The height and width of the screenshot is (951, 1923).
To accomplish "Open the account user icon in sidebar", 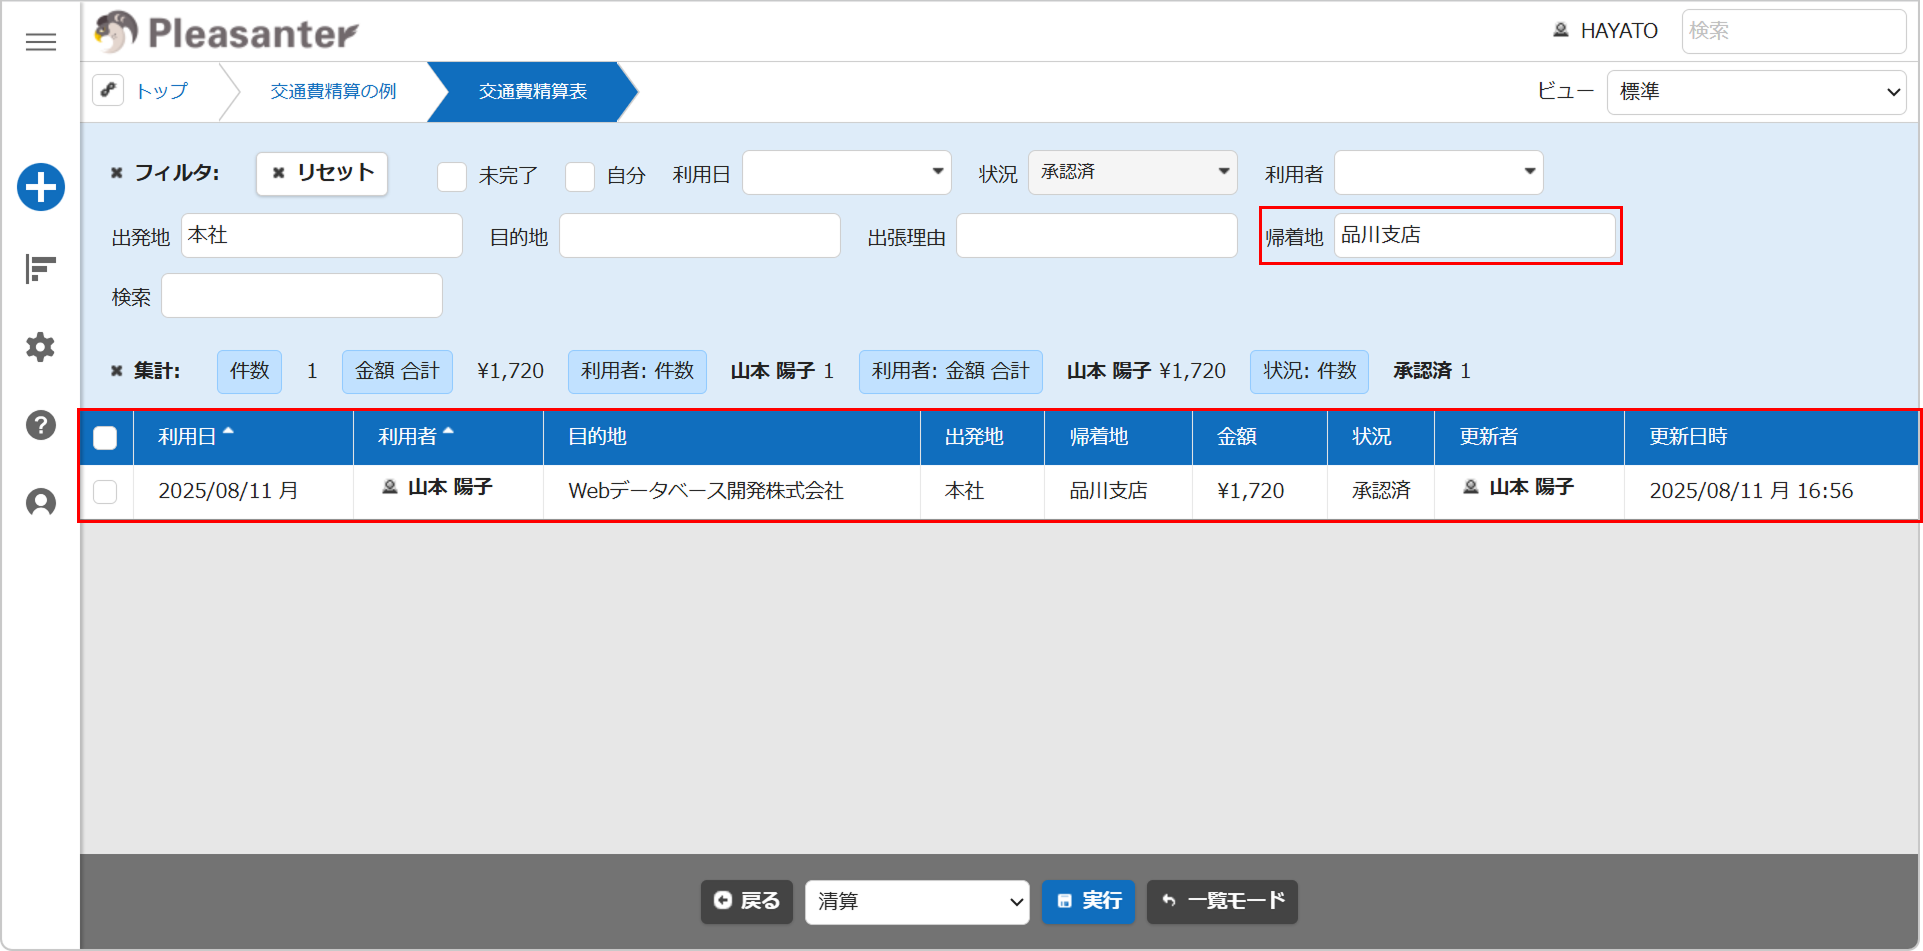I will [41, 502].
